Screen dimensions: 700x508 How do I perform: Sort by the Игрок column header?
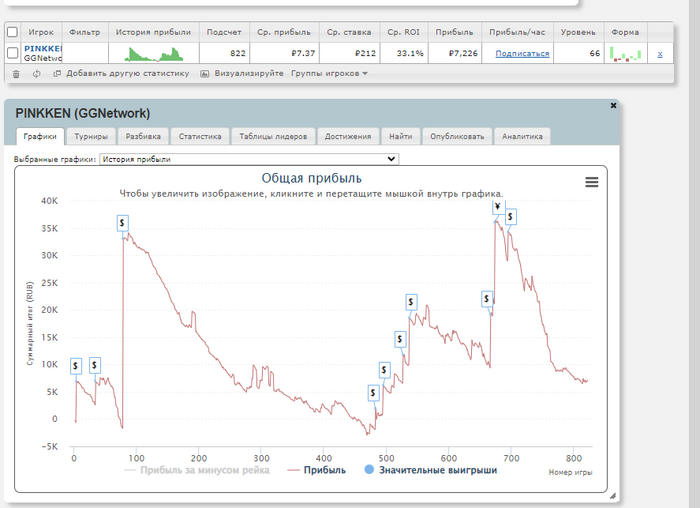click(41, 32)
